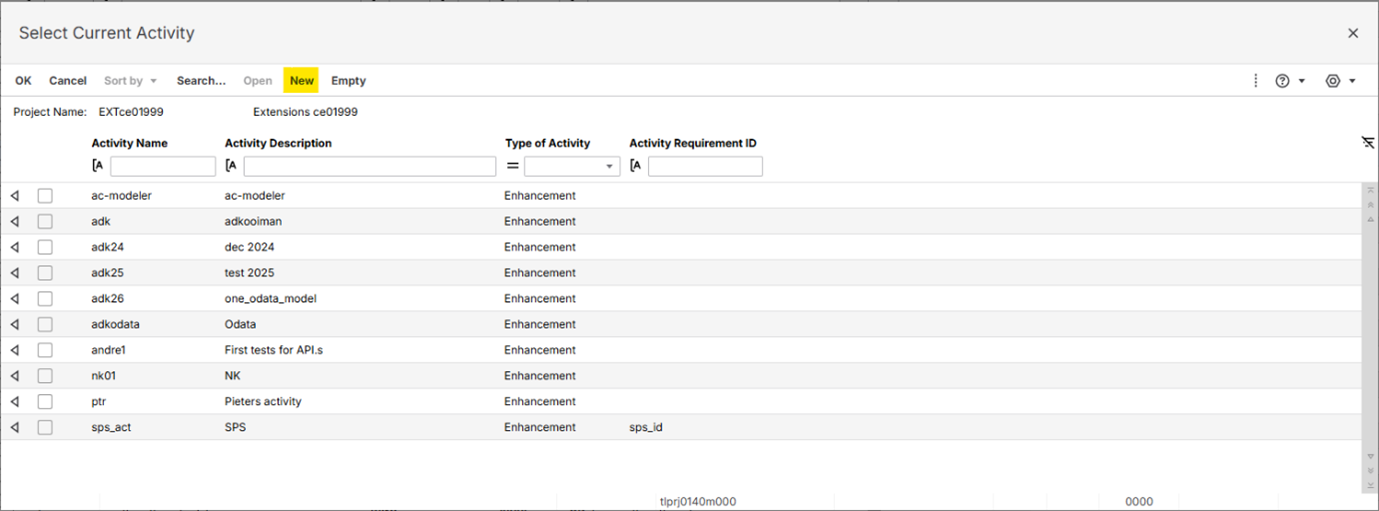Open the Type of Activity filter dropdown

pyautogui.click(x=609, y=167)
